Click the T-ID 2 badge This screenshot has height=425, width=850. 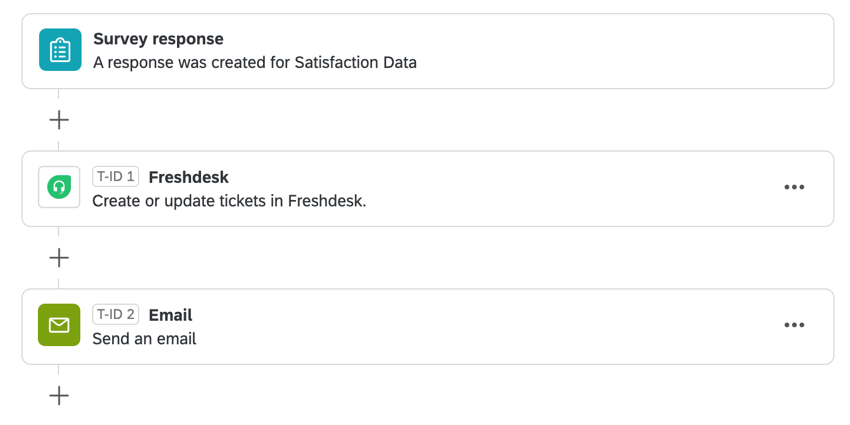click(115, 315)
